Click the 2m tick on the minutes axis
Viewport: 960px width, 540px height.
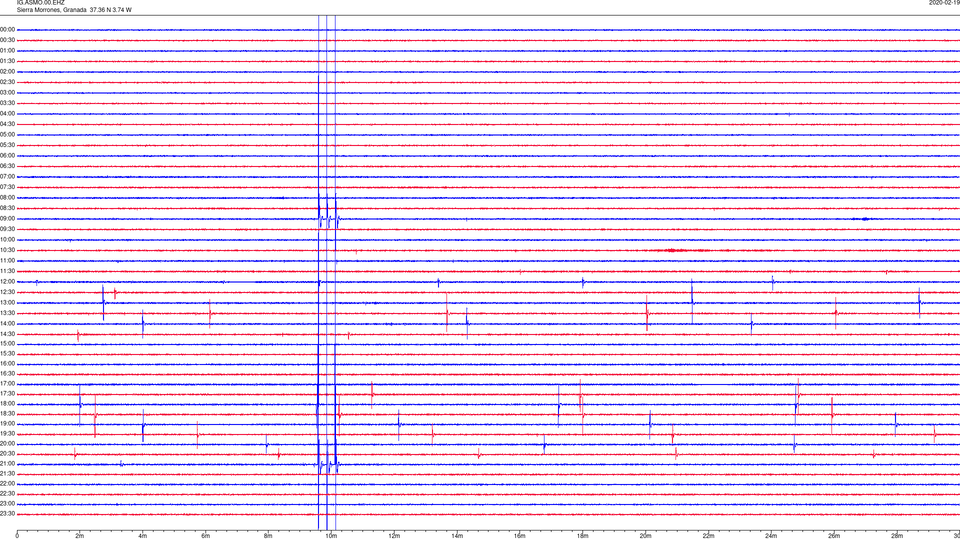click(x=80, y=536)
